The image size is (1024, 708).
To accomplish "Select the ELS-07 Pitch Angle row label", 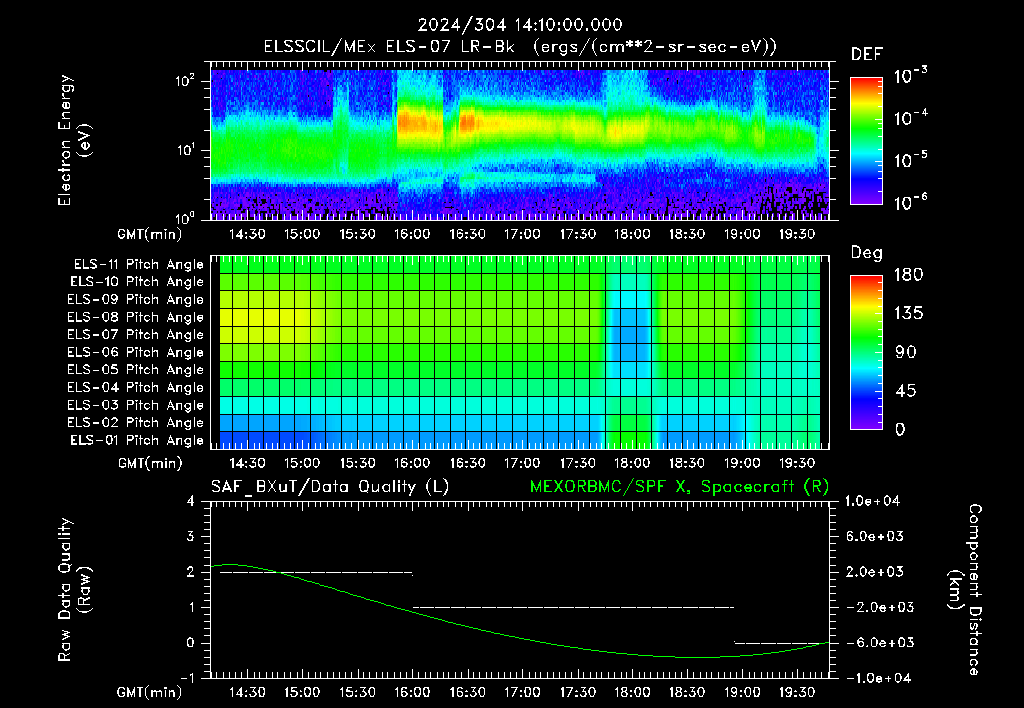I will tap(135, 334).
